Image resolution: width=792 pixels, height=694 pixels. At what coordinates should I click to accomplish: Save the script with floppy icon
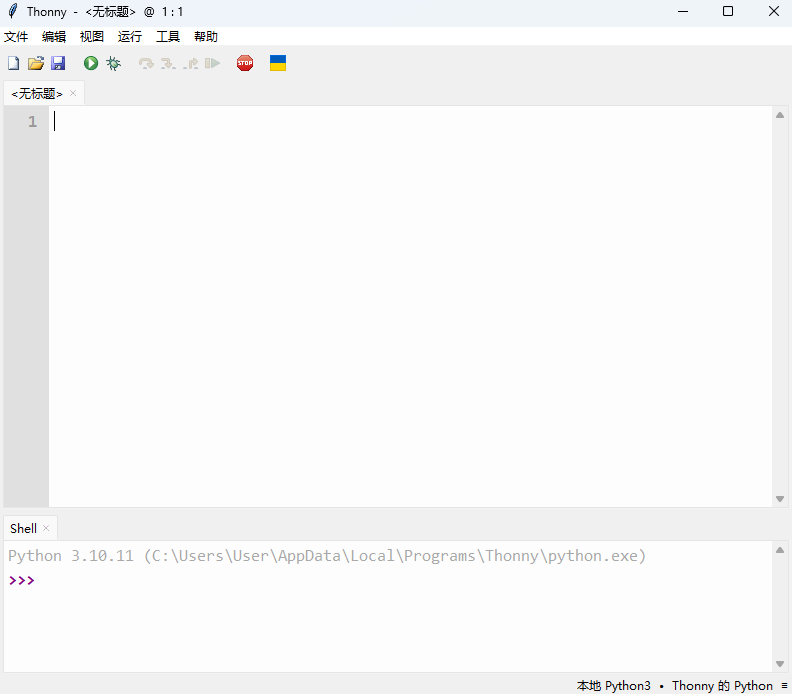point(58,63)
